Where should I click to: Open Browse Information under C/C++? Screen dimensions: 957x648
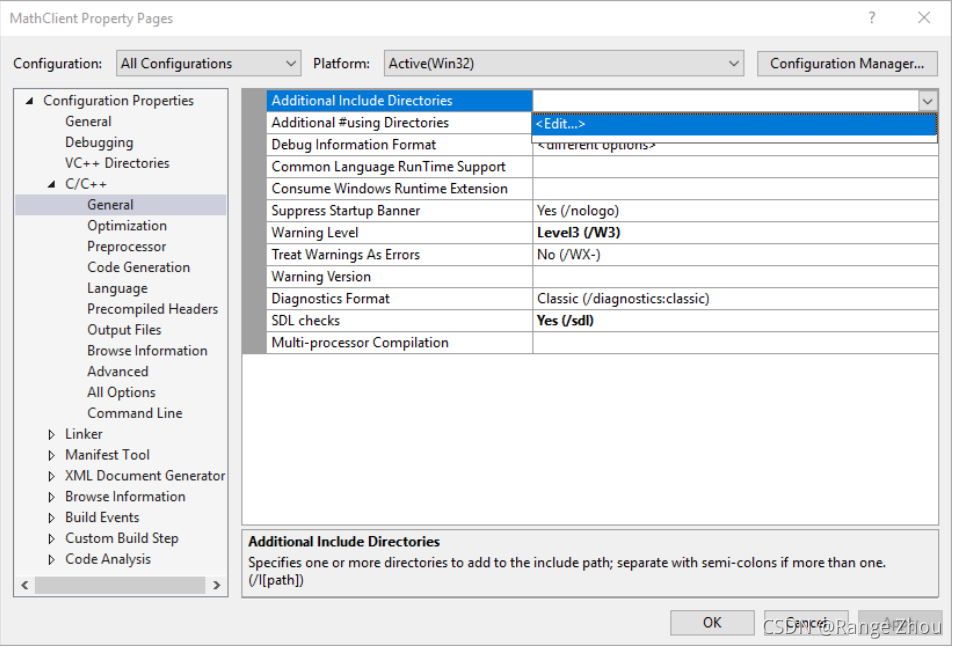pos(147,351)
